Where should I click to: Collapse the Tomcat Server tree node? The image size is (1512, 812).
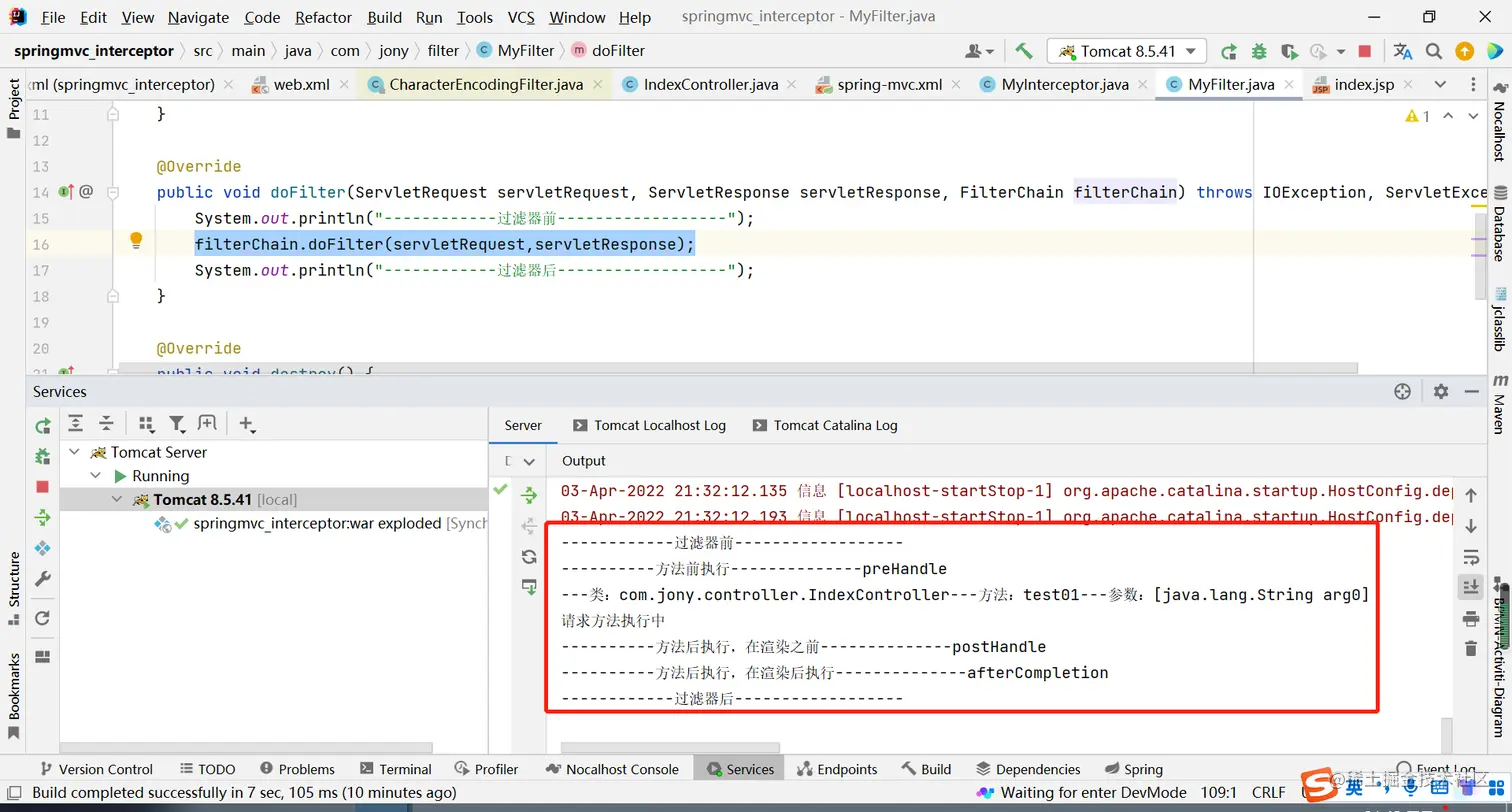pyautogui.click(x=74, y=452)
